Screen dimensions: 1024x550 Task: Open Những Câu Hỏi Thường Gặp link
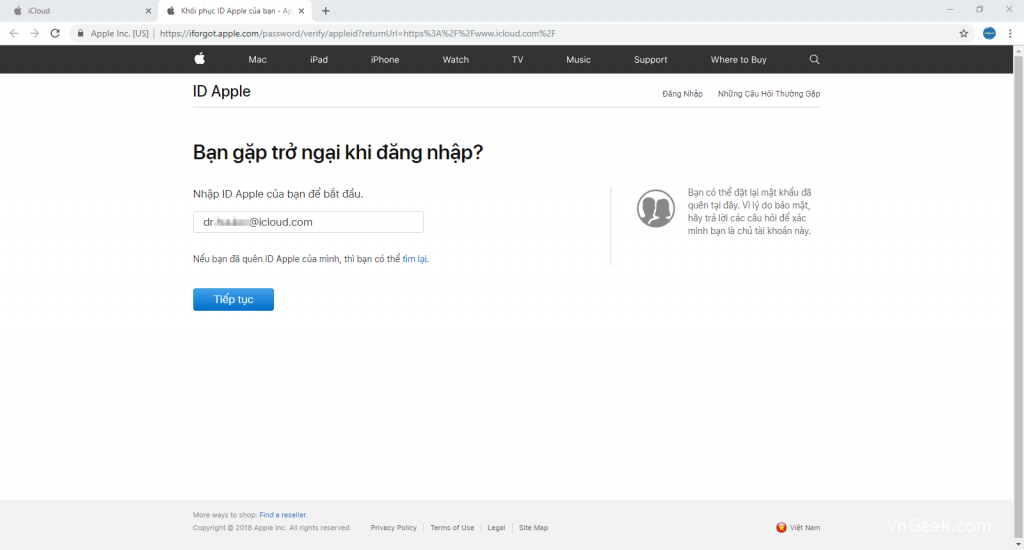tap(769, 93)
